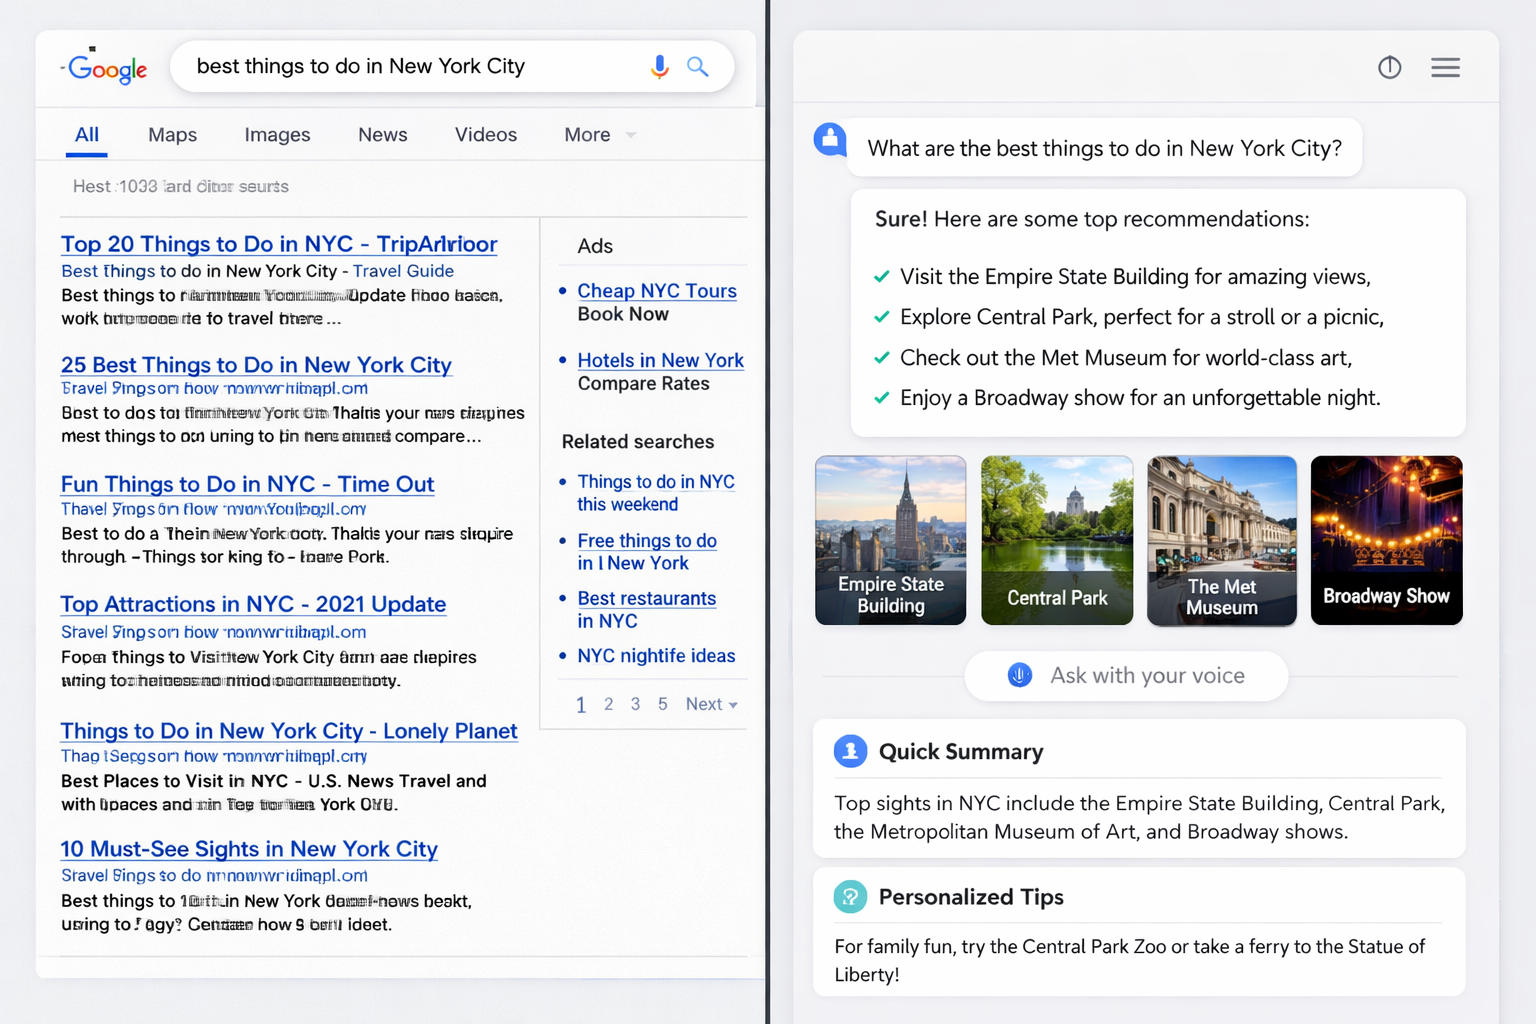Click the checkmark beside Empire State Building recommendation
The width and height of the screenshot is (1536, 1024).
coord(881,277)
